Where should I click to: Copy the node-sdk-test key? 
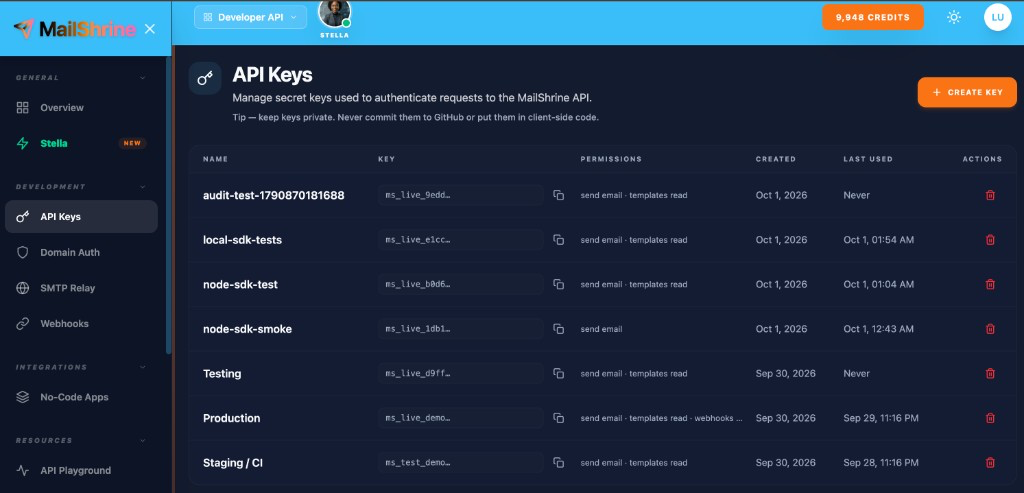pos(558,284)
